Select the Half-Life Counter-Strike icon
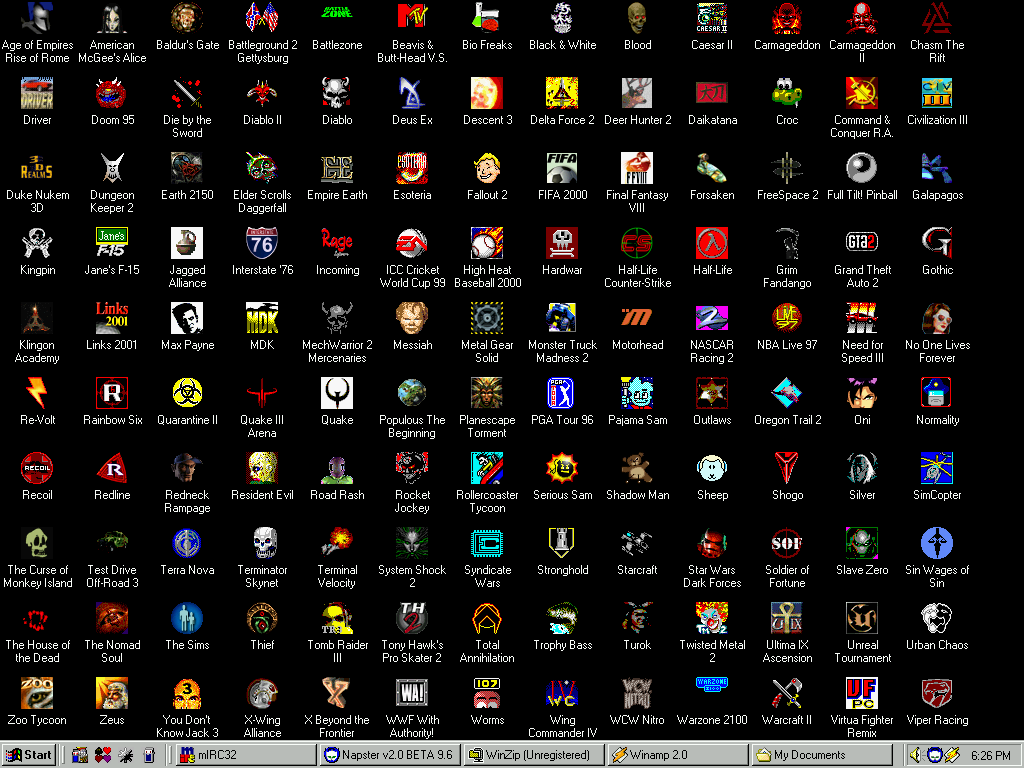 pos(637,244)
